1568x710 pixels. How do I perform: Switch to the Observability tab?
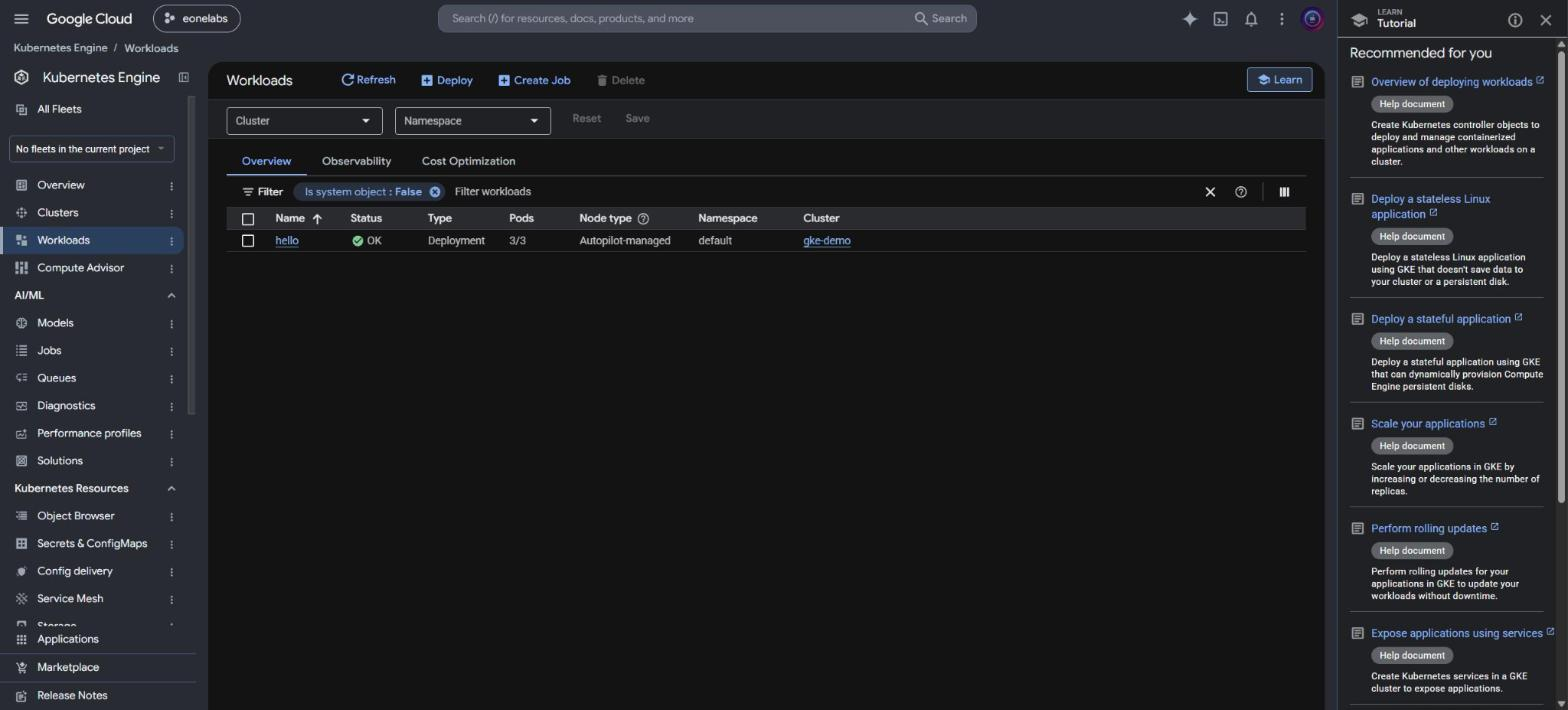point(356,161)
